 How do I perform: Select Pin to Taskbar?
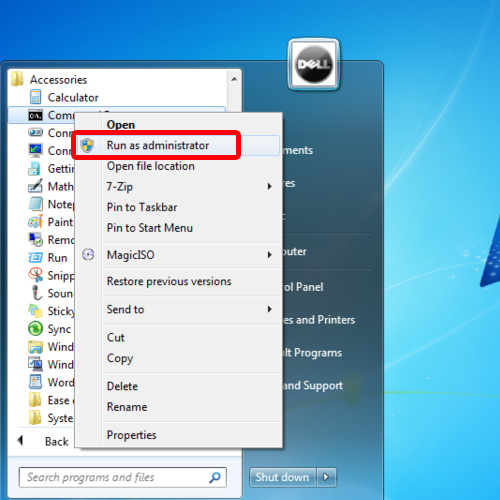coord(142,207)
